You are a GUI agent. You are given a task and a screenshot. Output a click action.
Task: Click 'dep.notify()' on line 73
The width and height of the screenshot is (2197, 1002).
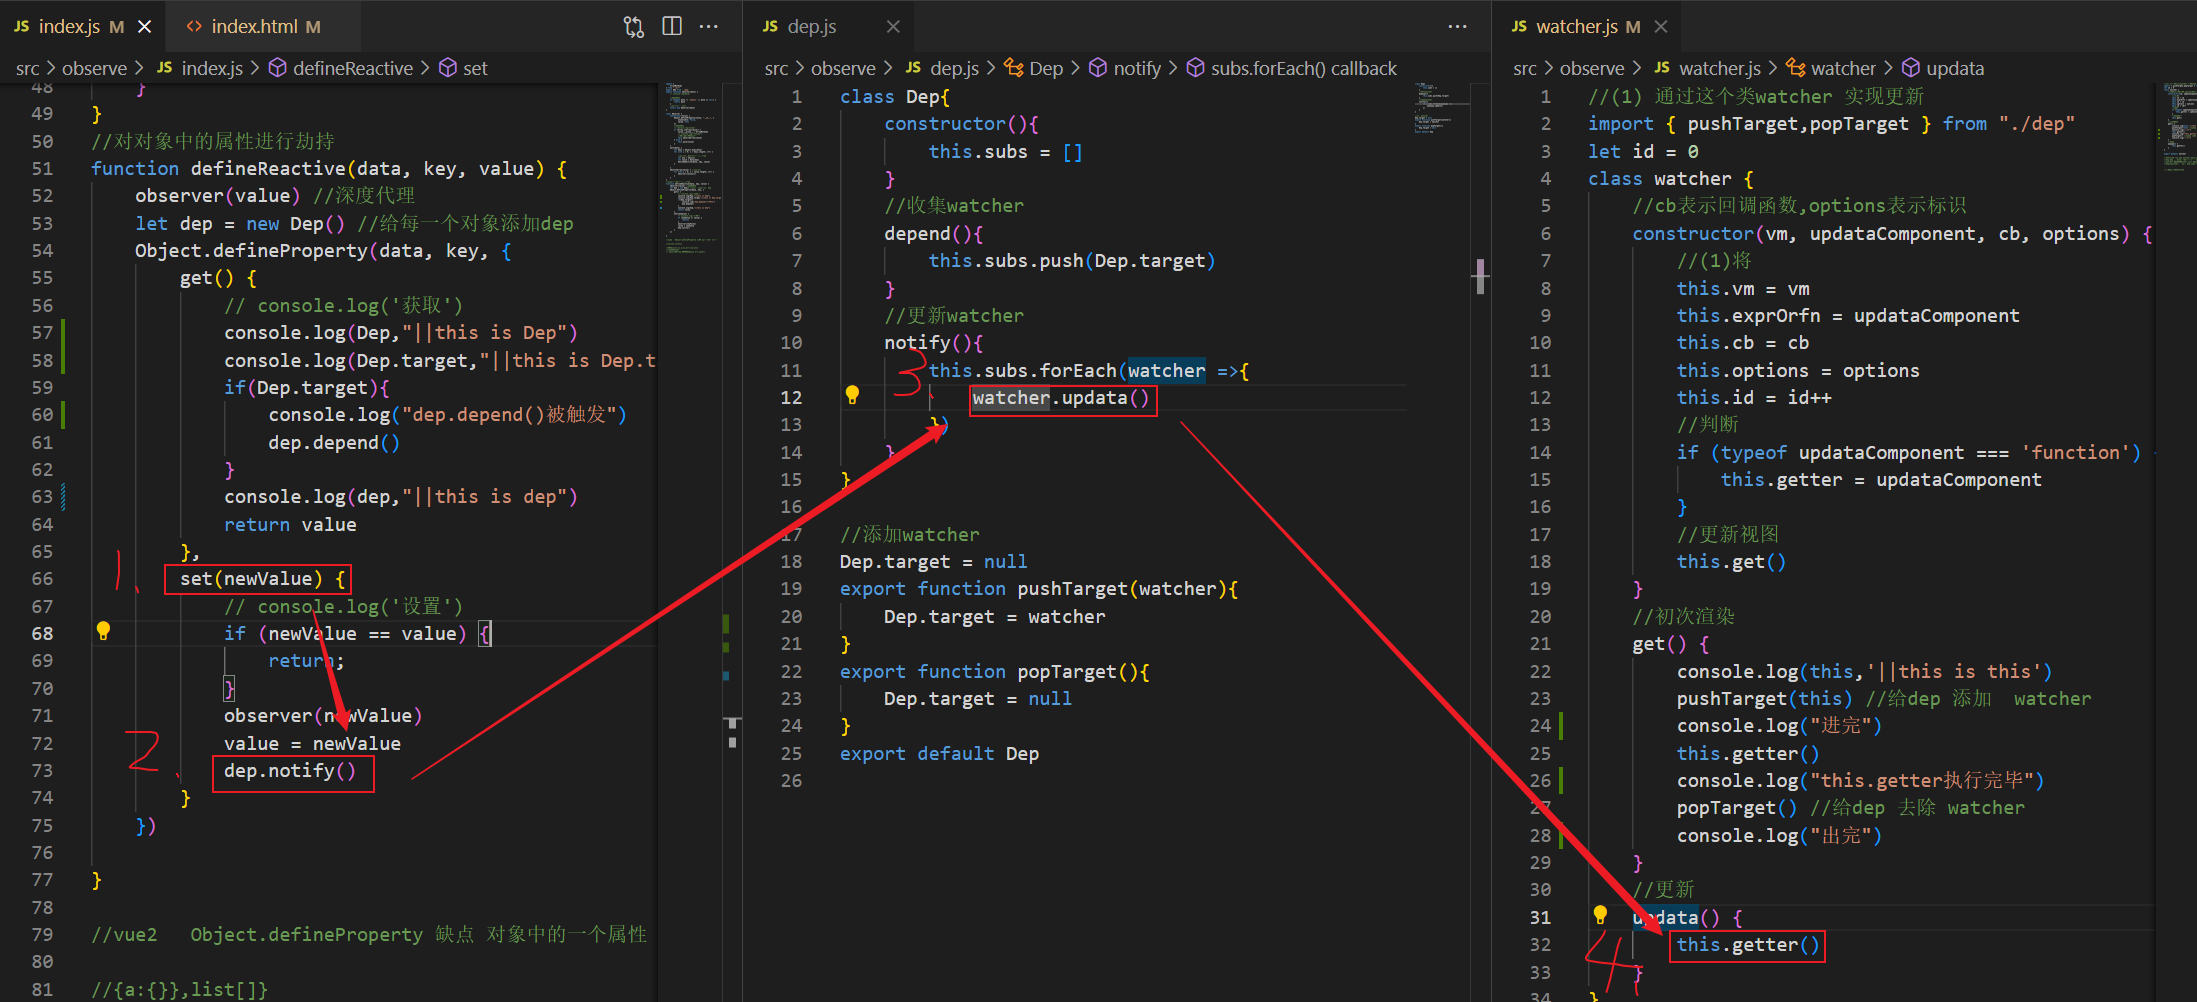[290, 771]
